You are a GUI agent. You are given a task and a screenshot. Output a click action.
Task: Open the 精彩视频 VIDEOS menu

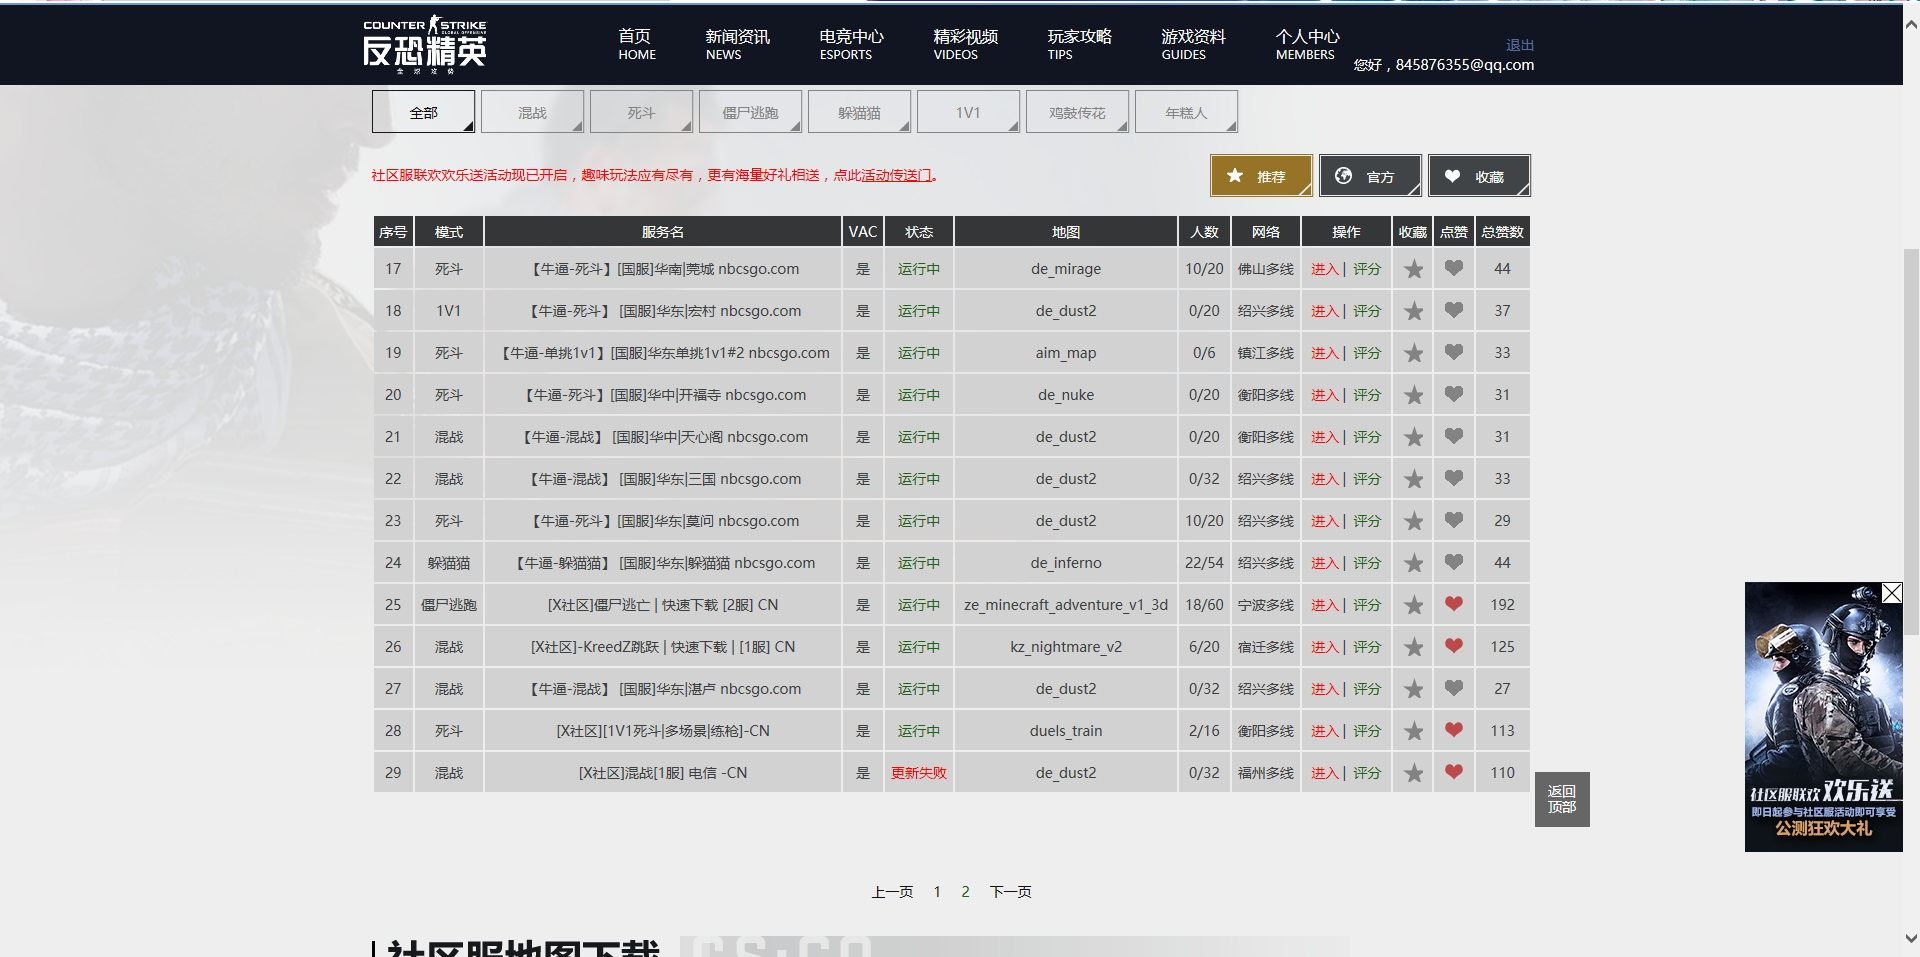click(965, 45)
